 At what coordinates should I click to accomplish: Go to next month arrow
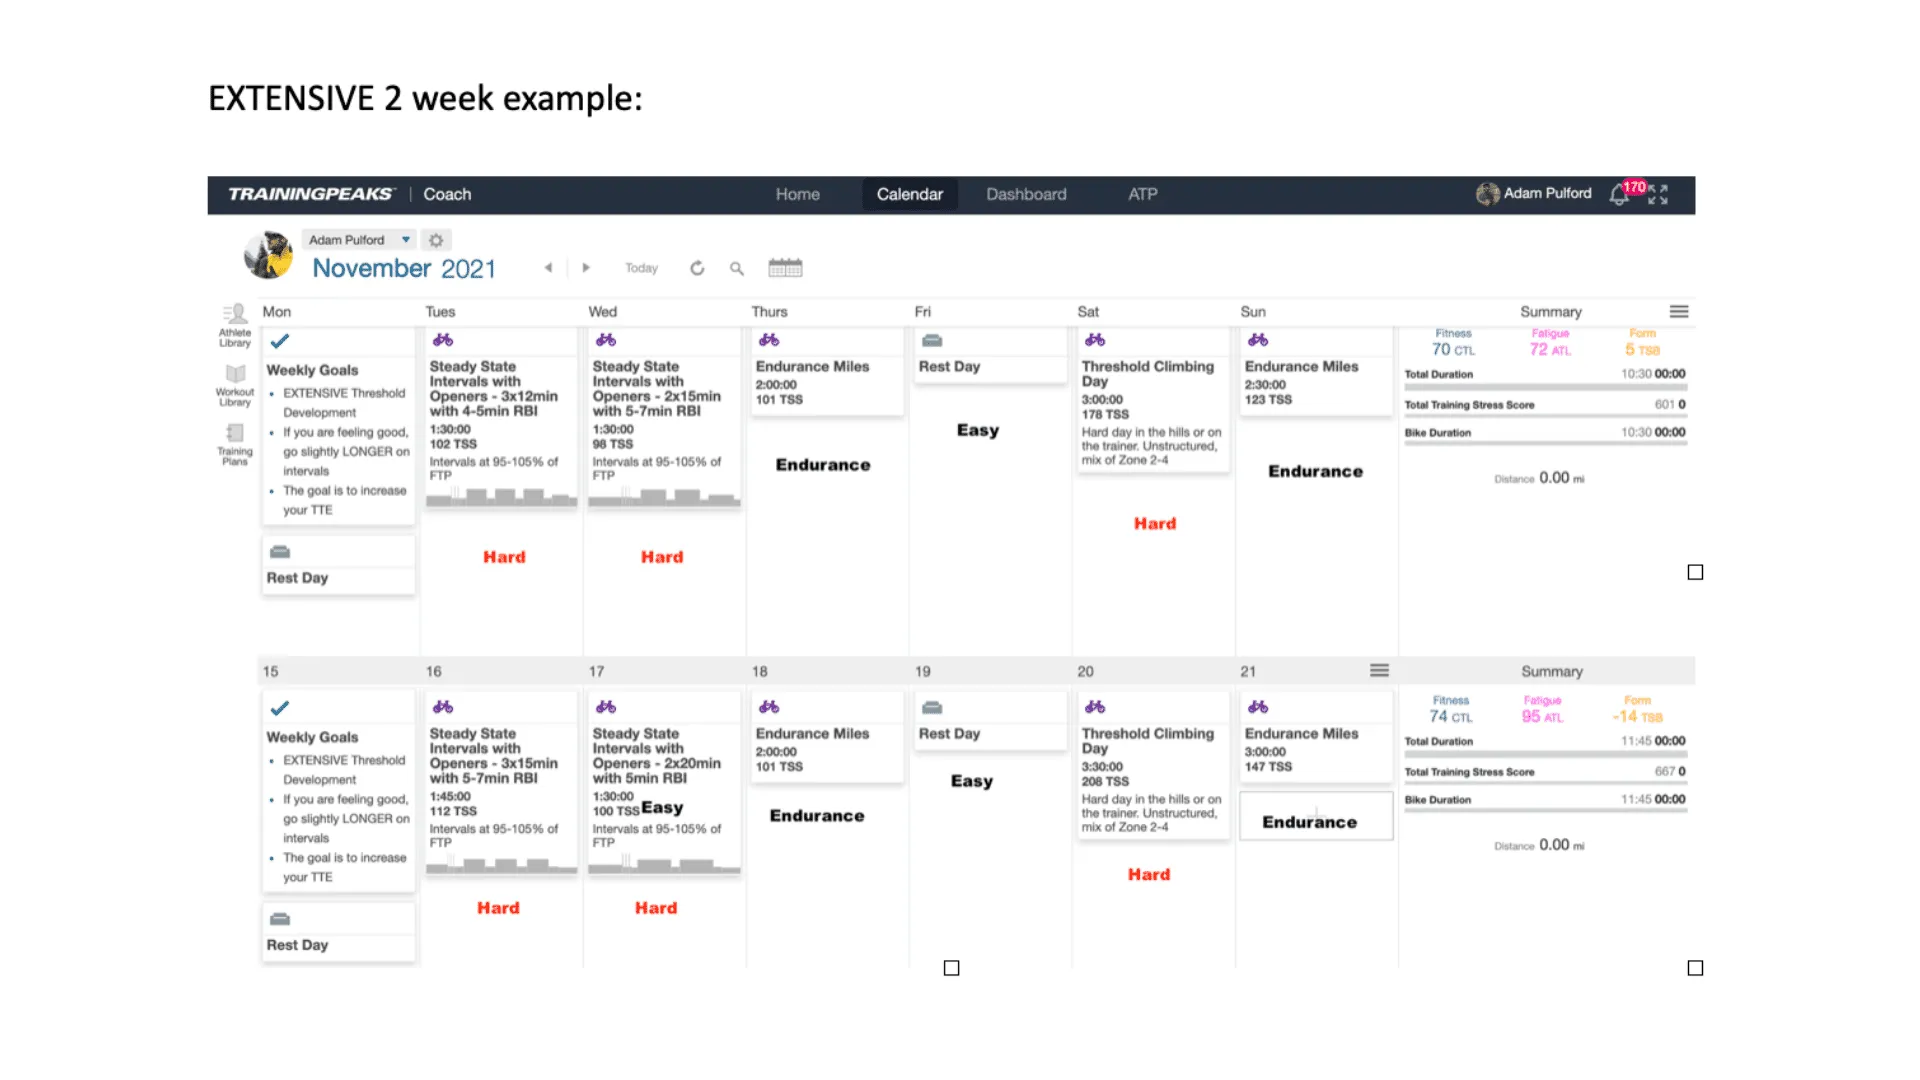coord(586,268)
